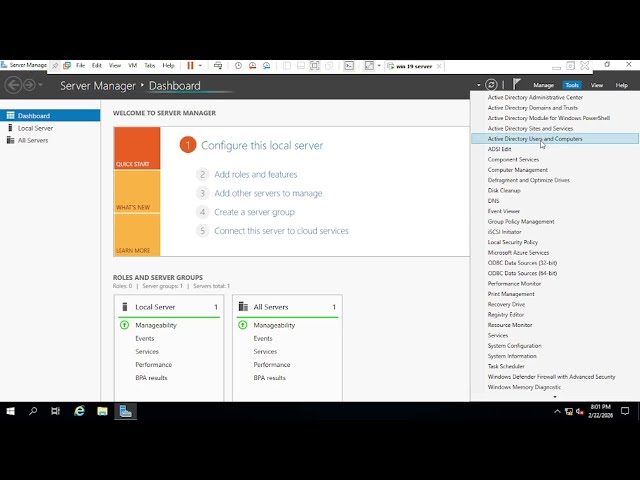Click the stretch guest view icon
The image size is (640, 480).
369,66
